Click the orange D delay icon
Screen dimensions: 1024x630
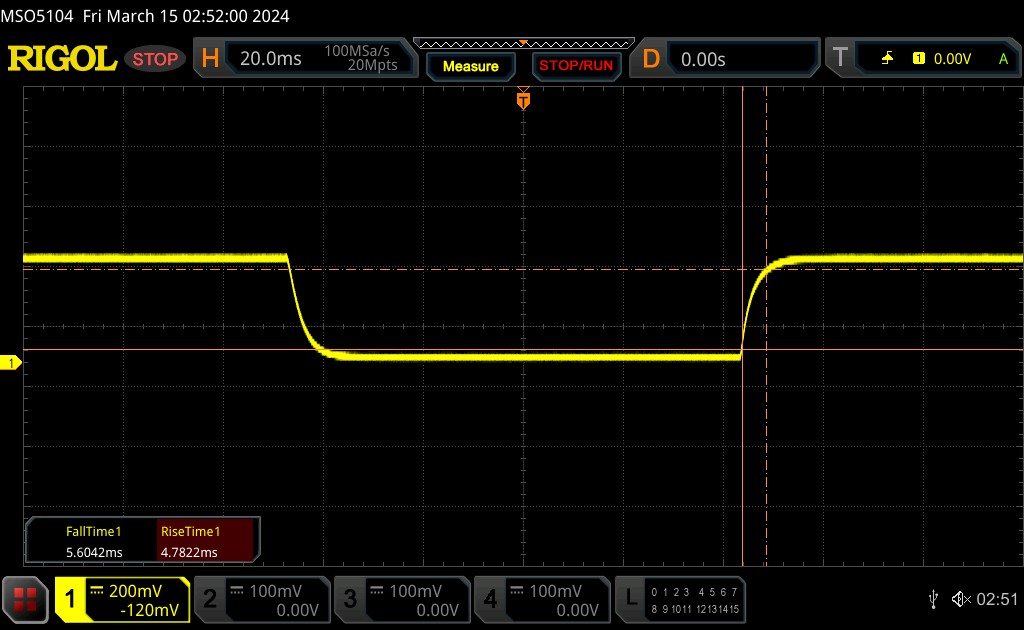[651, 59]
